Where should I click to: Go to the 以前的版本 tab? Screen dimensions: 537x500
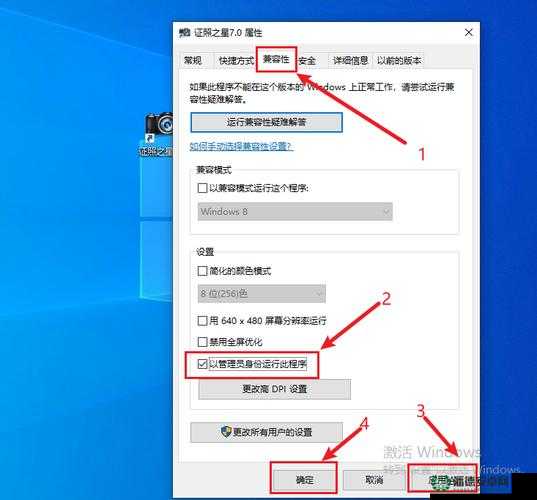399,61
